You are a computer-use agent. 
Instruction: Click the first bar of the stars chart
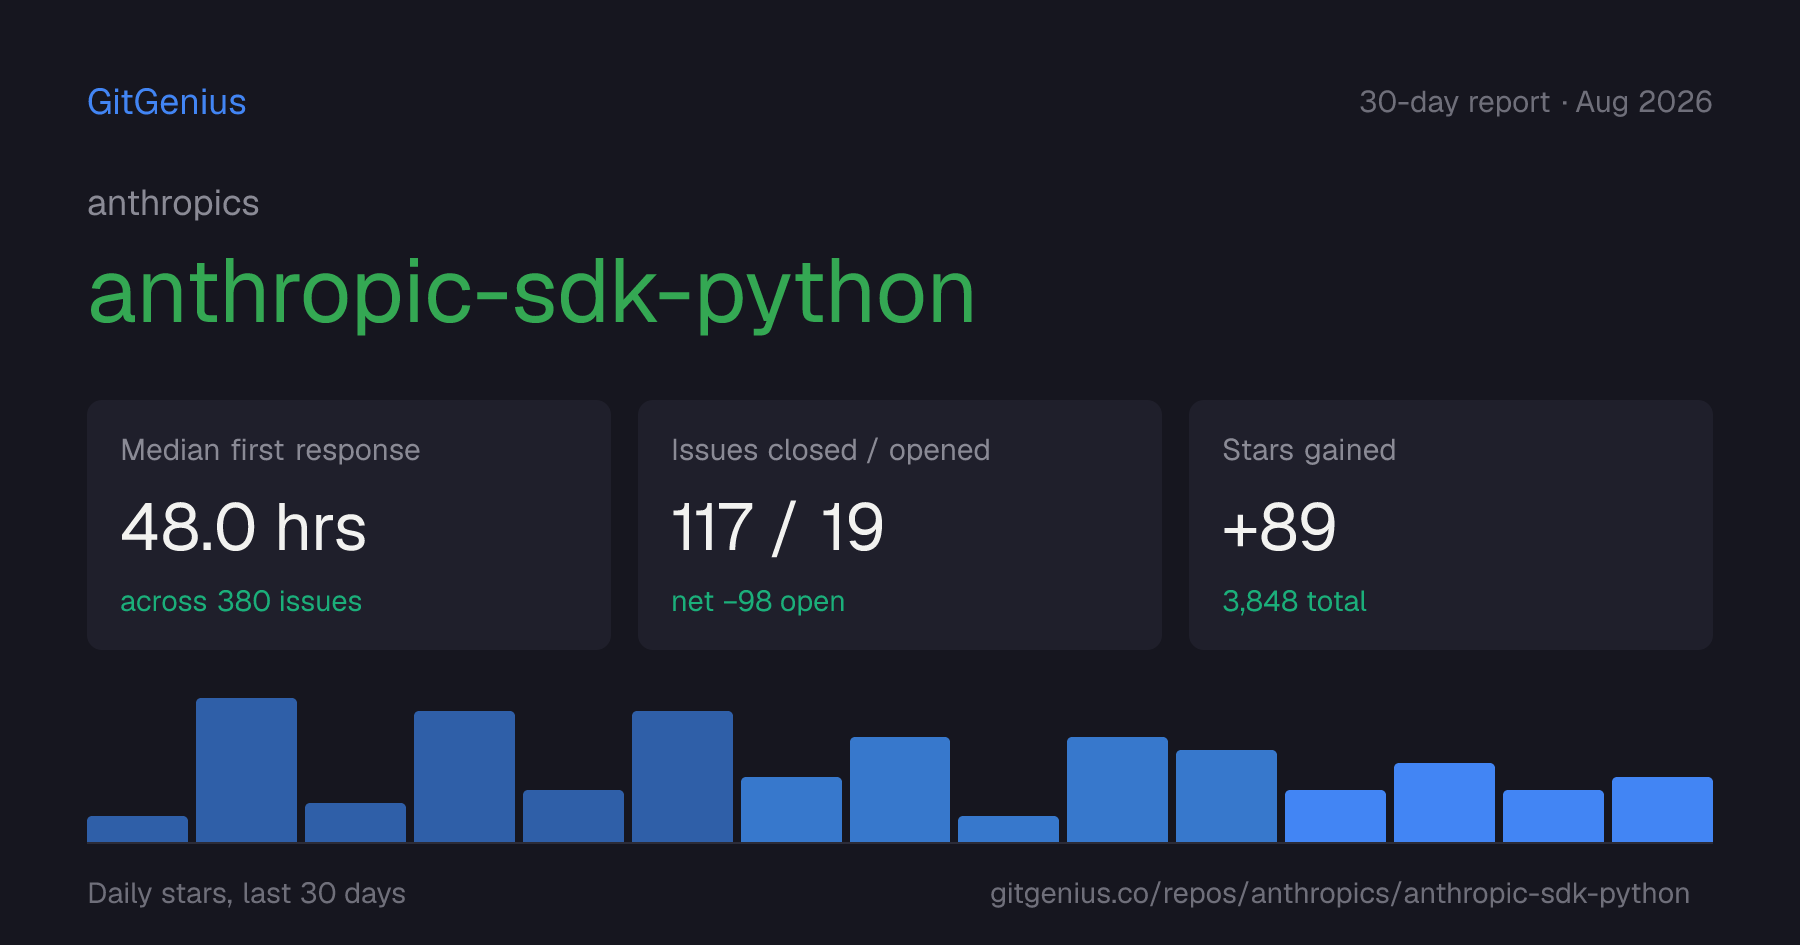tap(137, 829)
